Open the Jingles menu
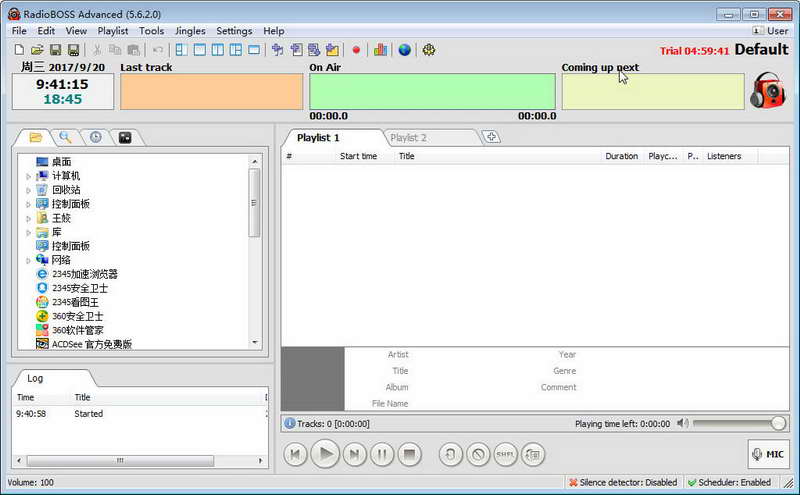 click(190, 31)
